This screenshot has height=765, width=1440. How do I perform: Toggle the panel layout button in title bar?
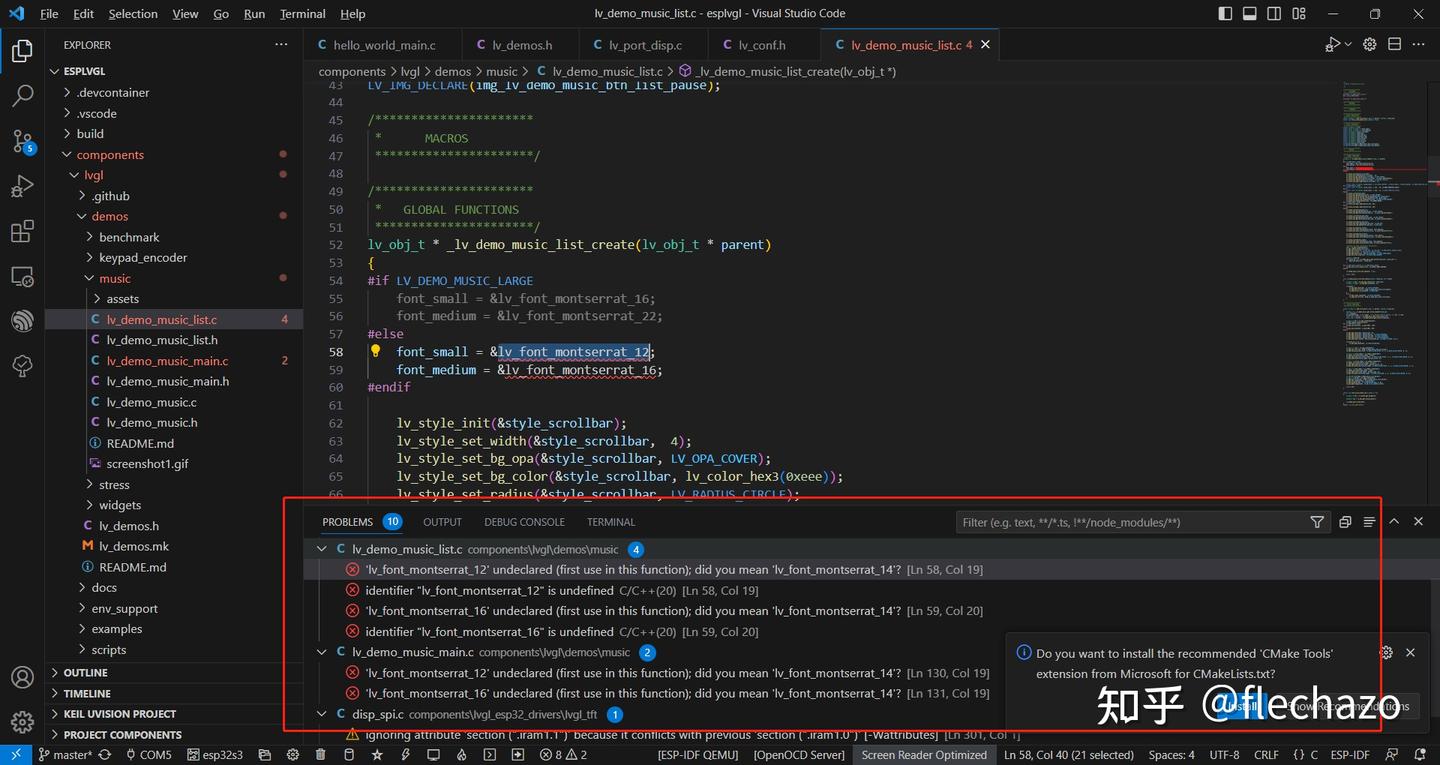pos(1250,14)
